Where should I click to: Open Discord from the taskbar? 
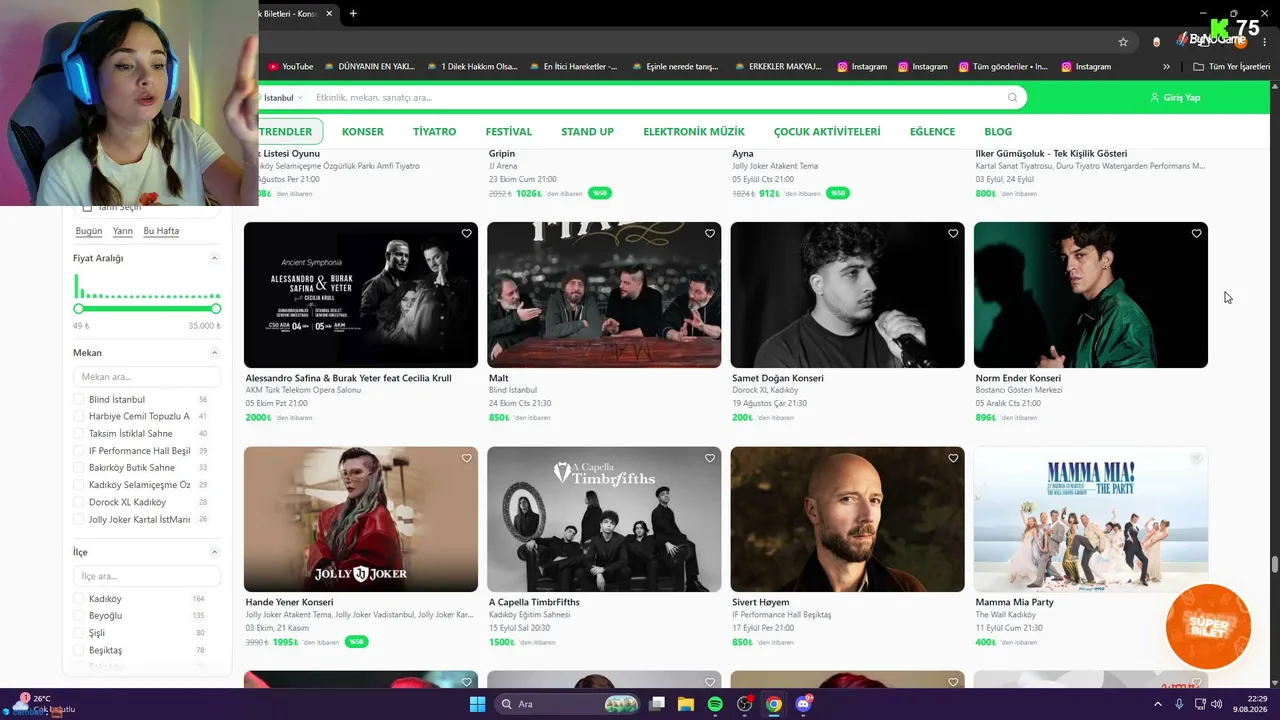(x=803, y=704)
